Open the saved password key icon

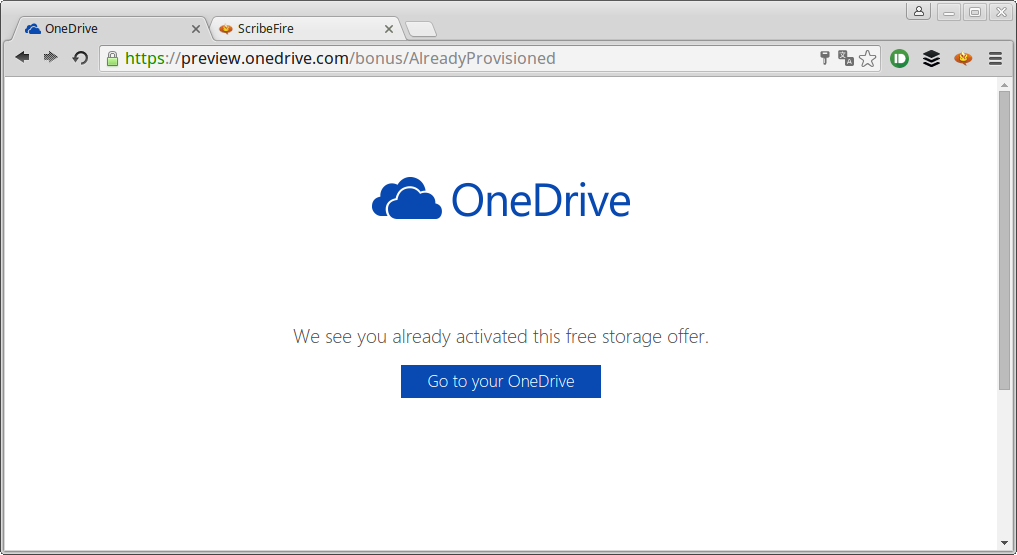(825, 58)
